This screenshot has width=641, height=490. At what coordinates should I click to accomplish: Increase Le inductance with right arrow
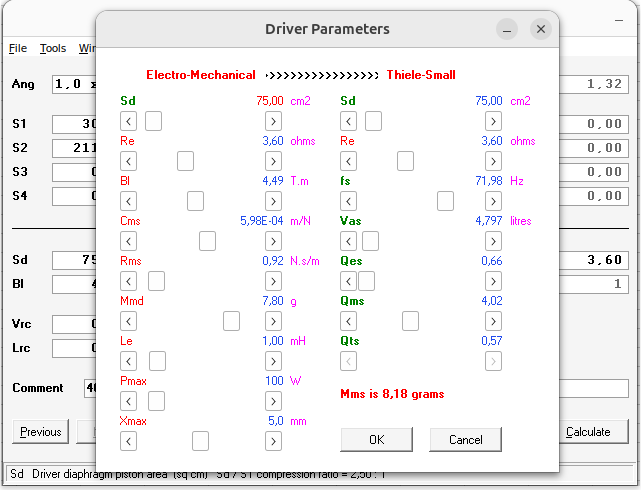pos(273,361)
